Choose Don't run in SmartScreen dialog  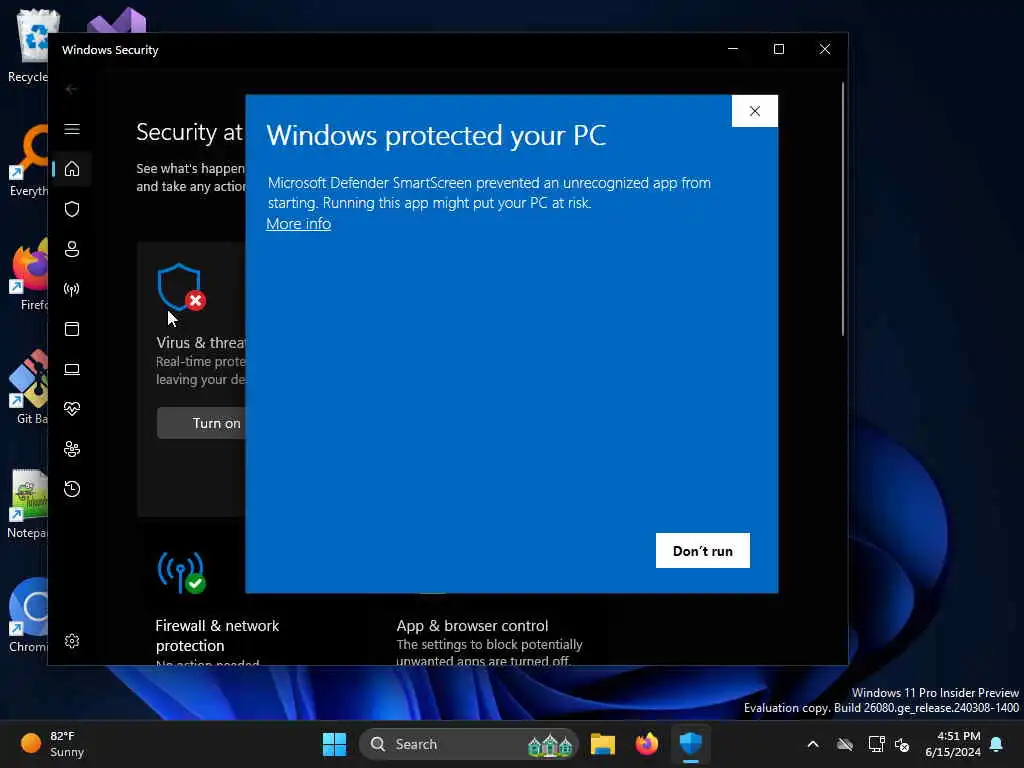coord(703,551)
